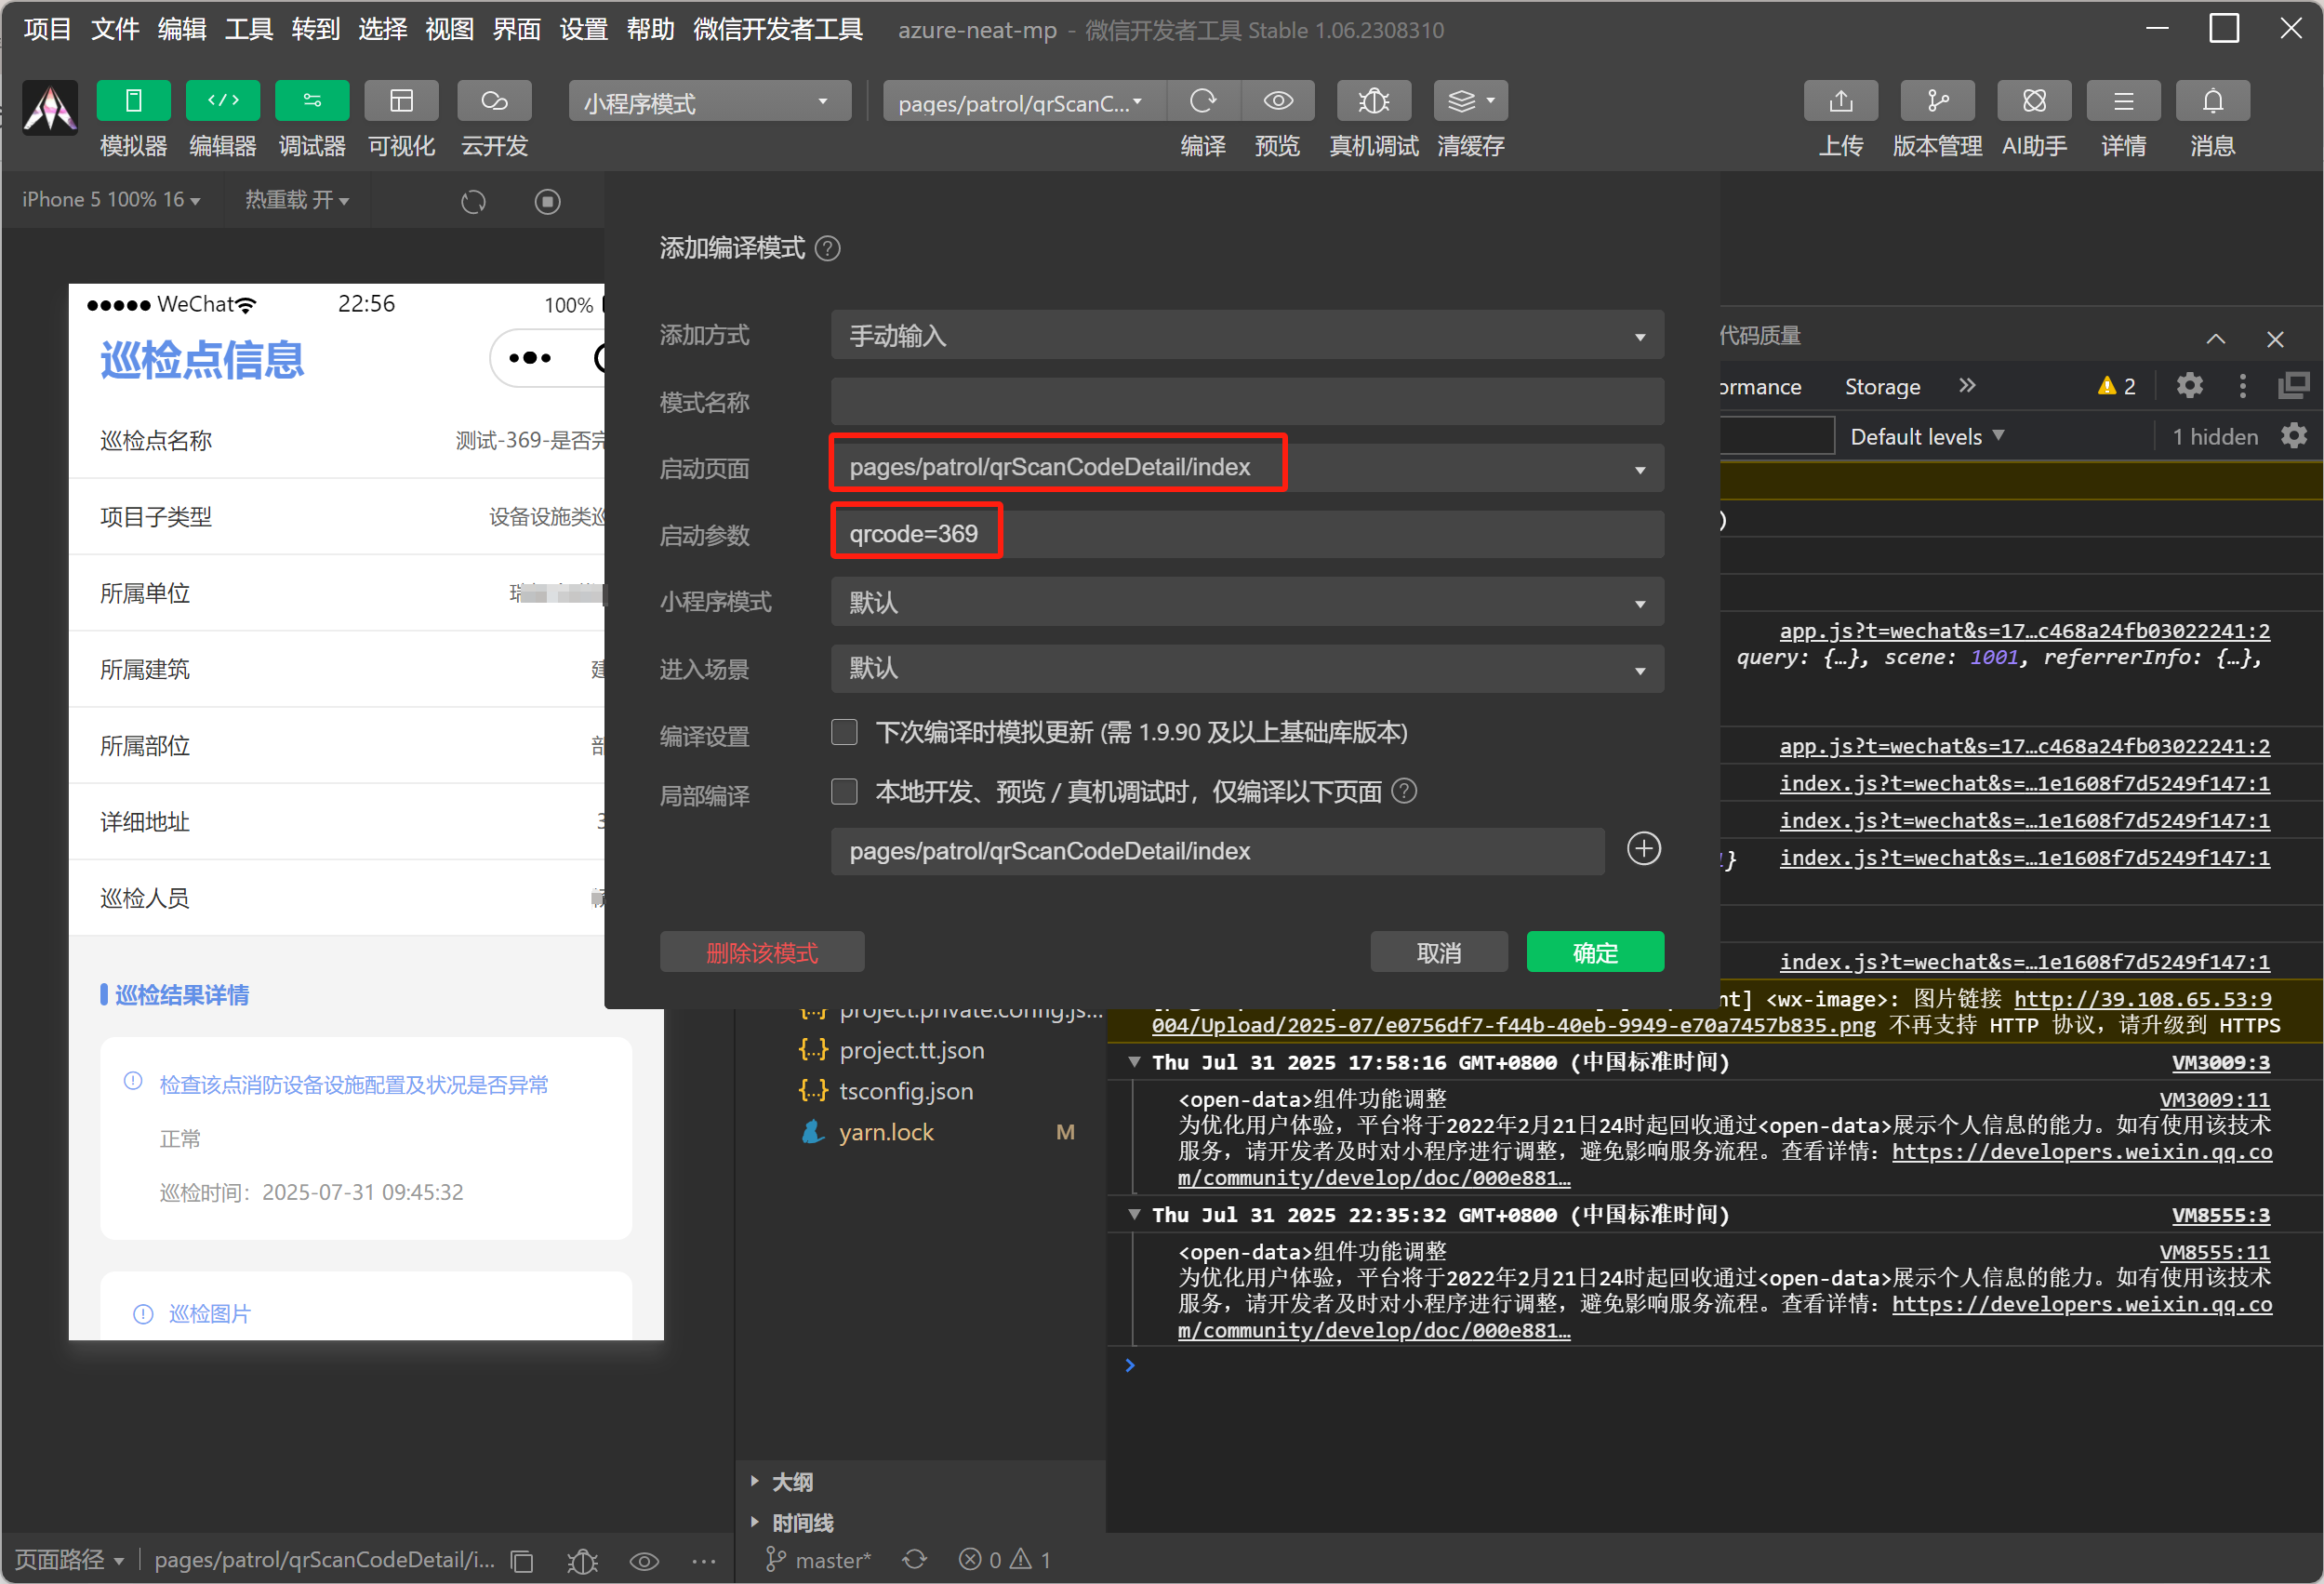Toggle the Preview eye icon in toolbar
Viewport: 2324px width, 1584px height.
click(1278, 101)
